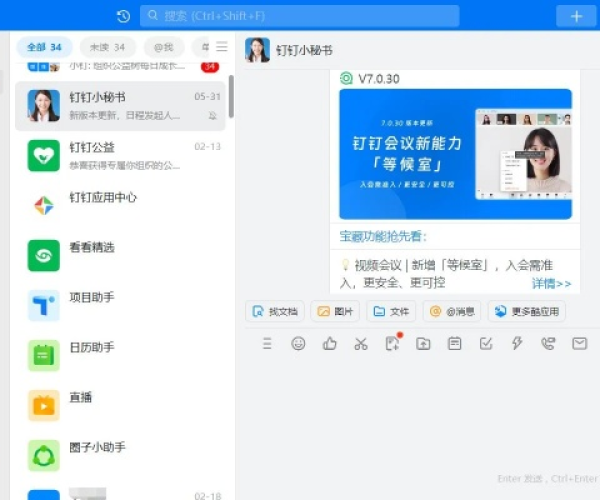600x500 pixels.
Task: Click the 图片 button
Action: pos(335,311)
